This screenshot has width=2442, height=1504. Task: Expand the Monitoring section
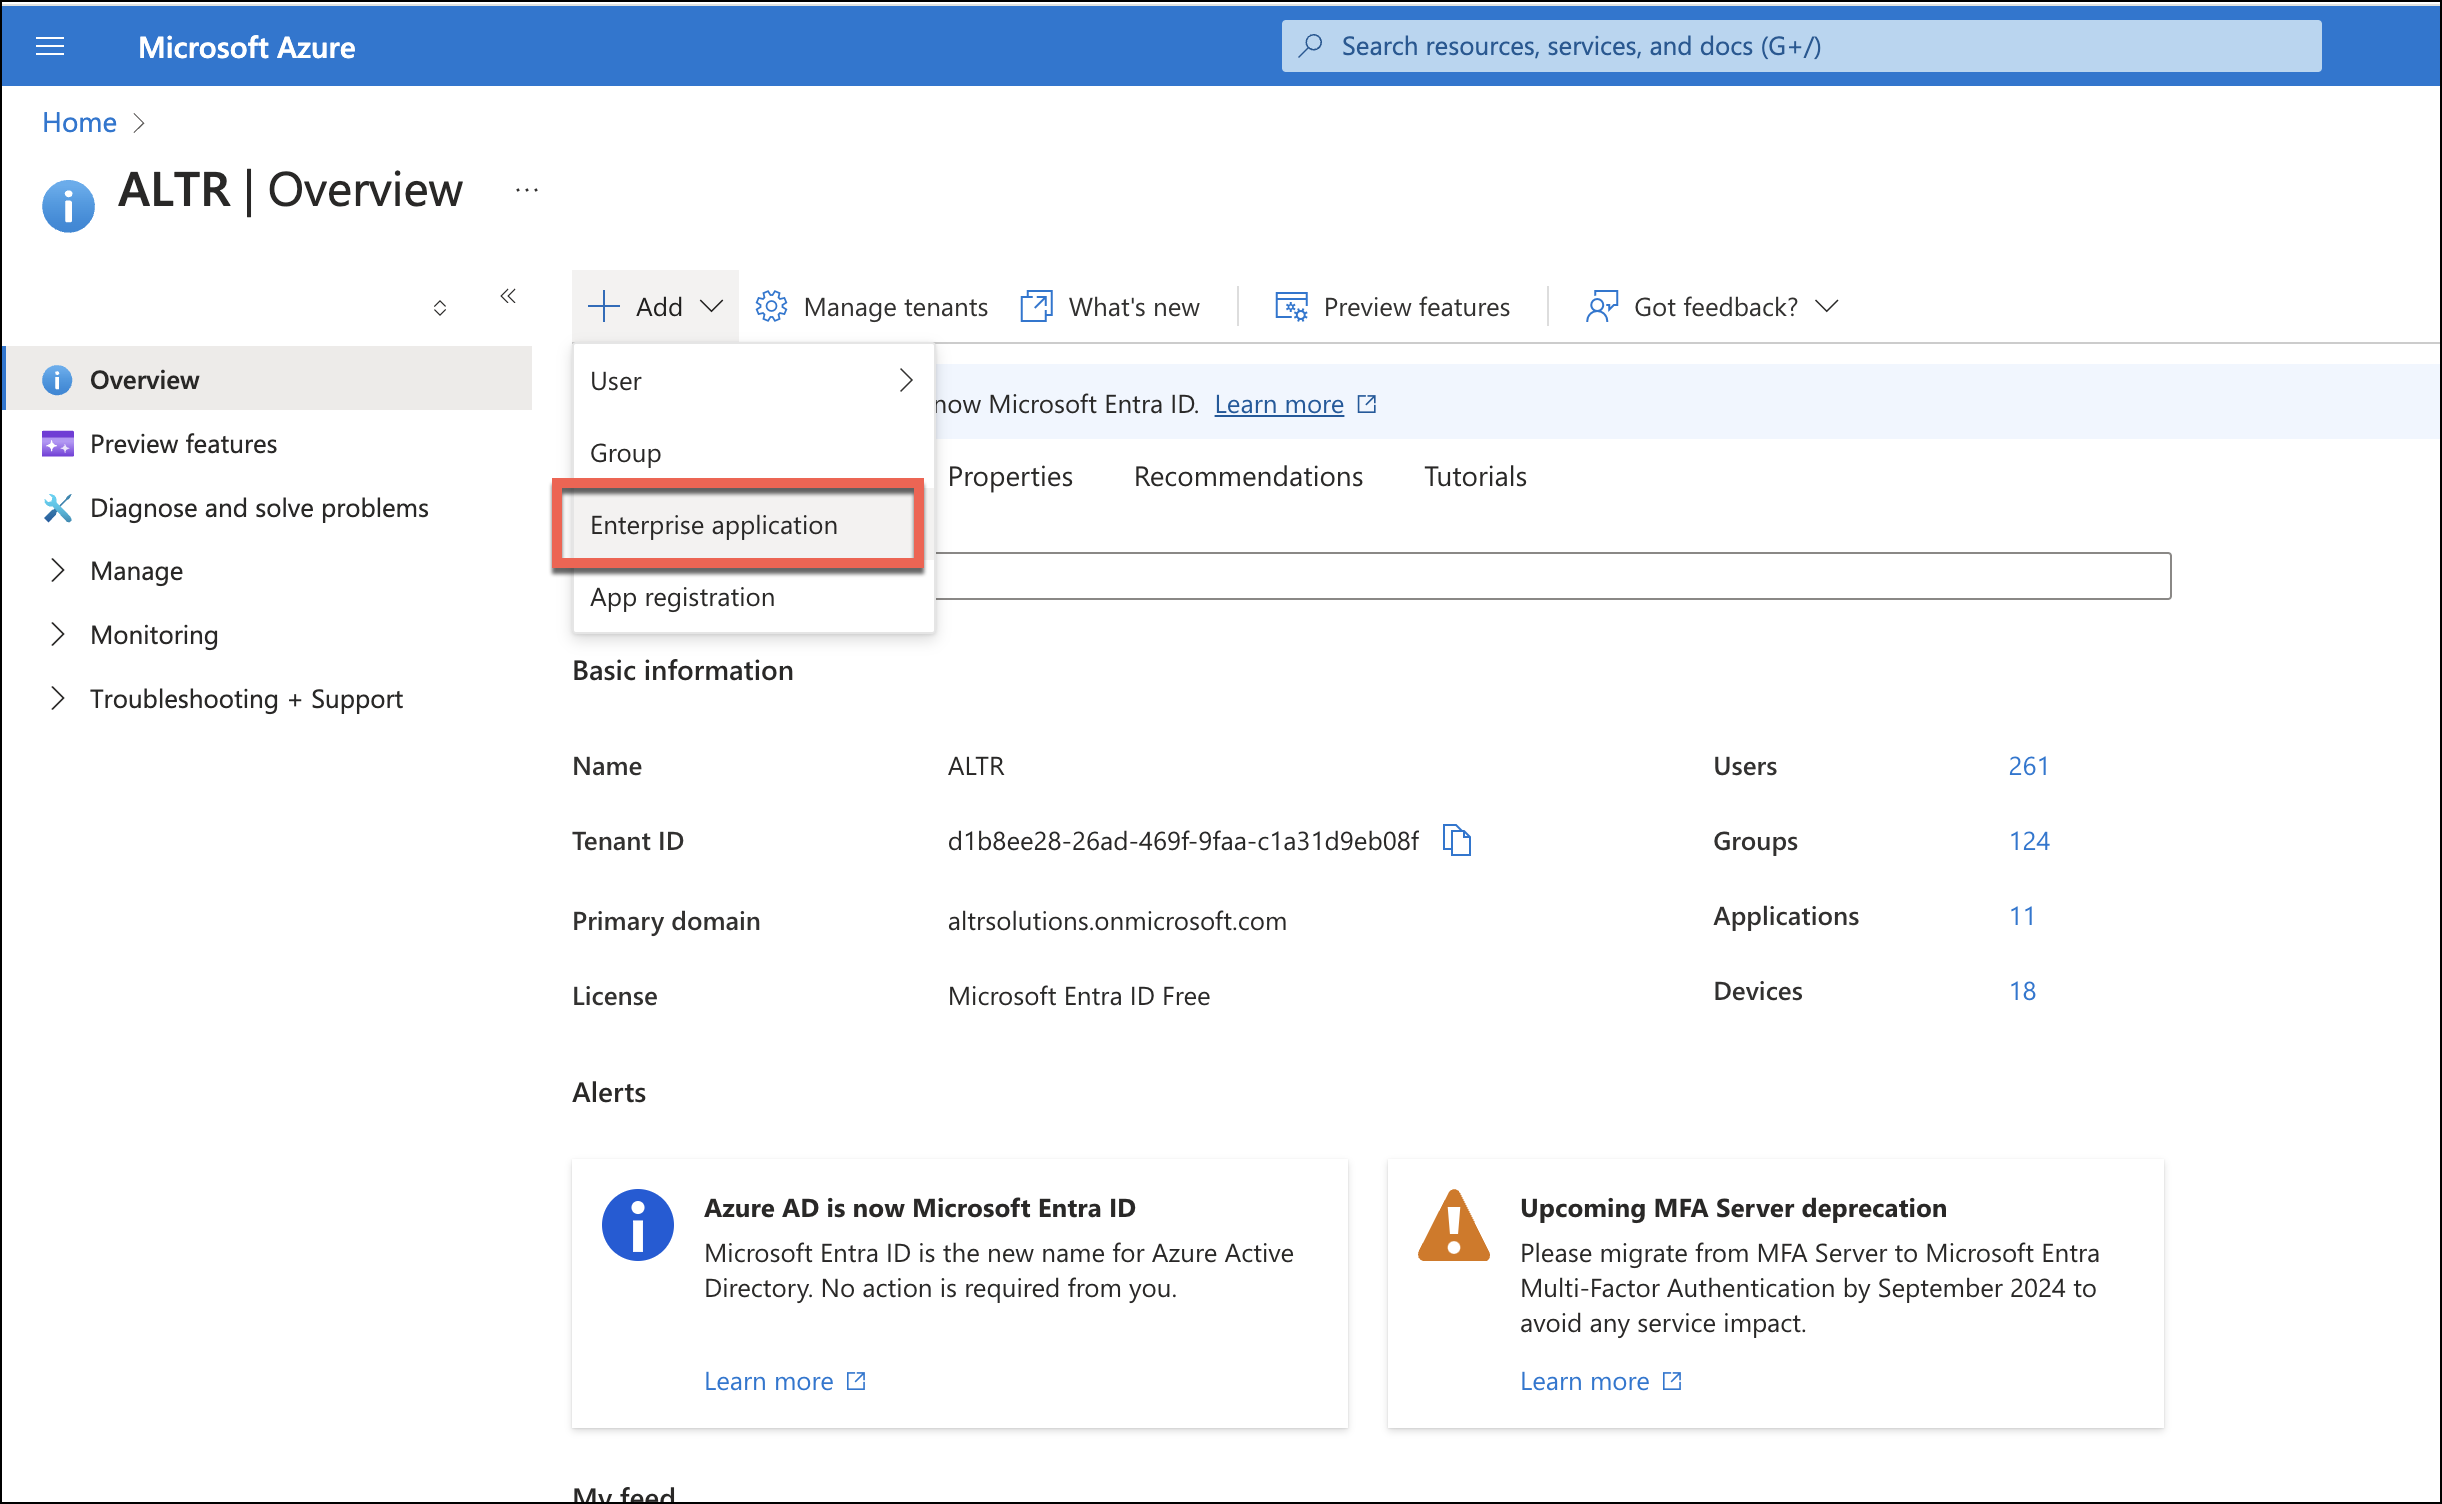tap(57, 634)
